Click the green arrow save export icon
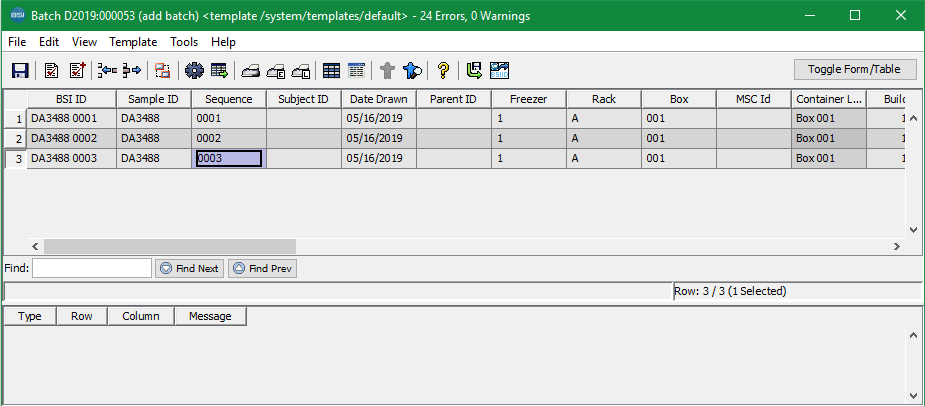Screen dimensions: 925x406 [x=474, y=70]
